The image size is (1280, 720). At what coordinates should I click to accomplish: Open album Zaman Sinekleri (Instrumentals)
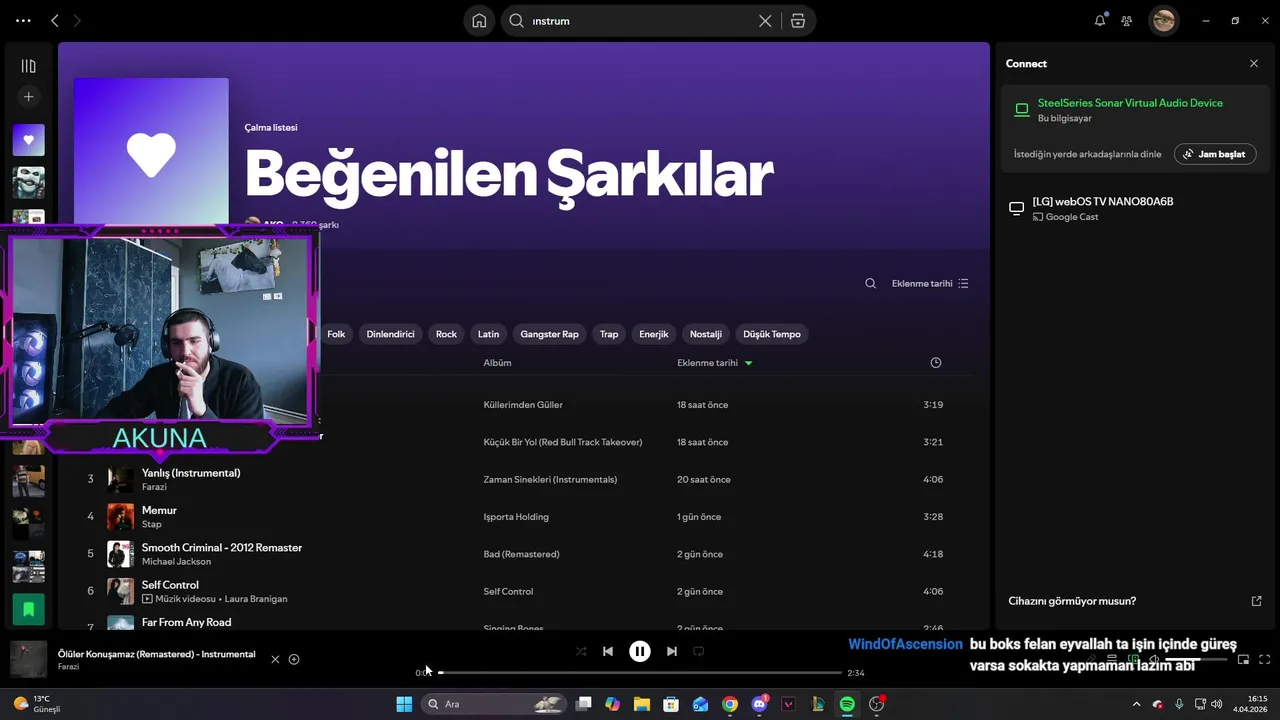(550, 480)
